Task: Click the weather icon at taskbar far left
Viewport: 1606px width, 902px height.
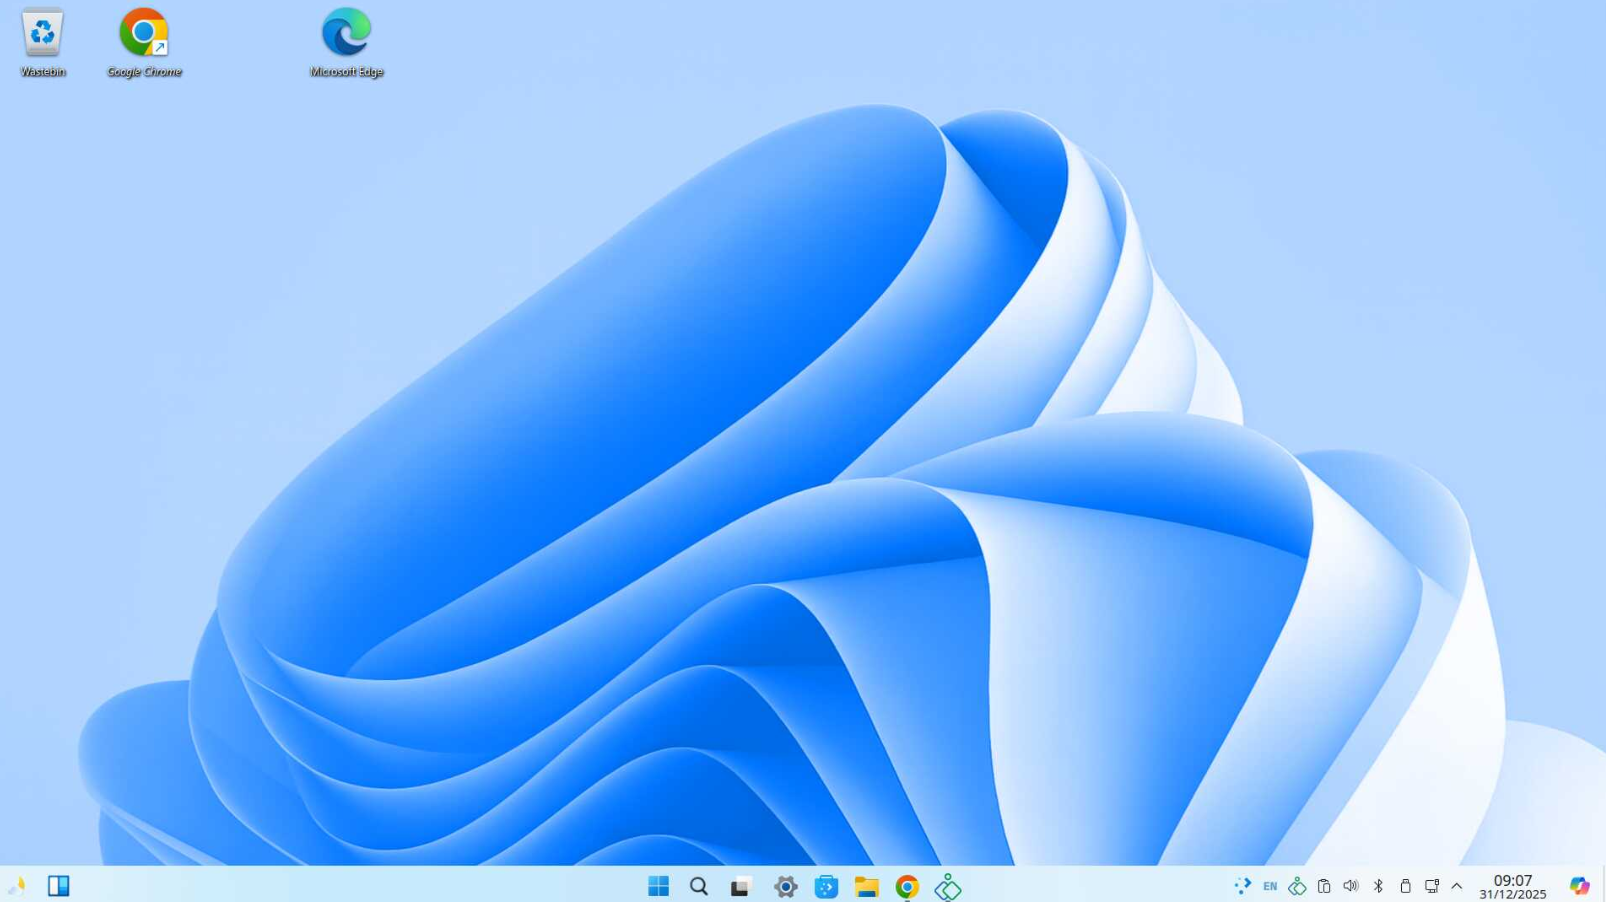Action: 17,886
